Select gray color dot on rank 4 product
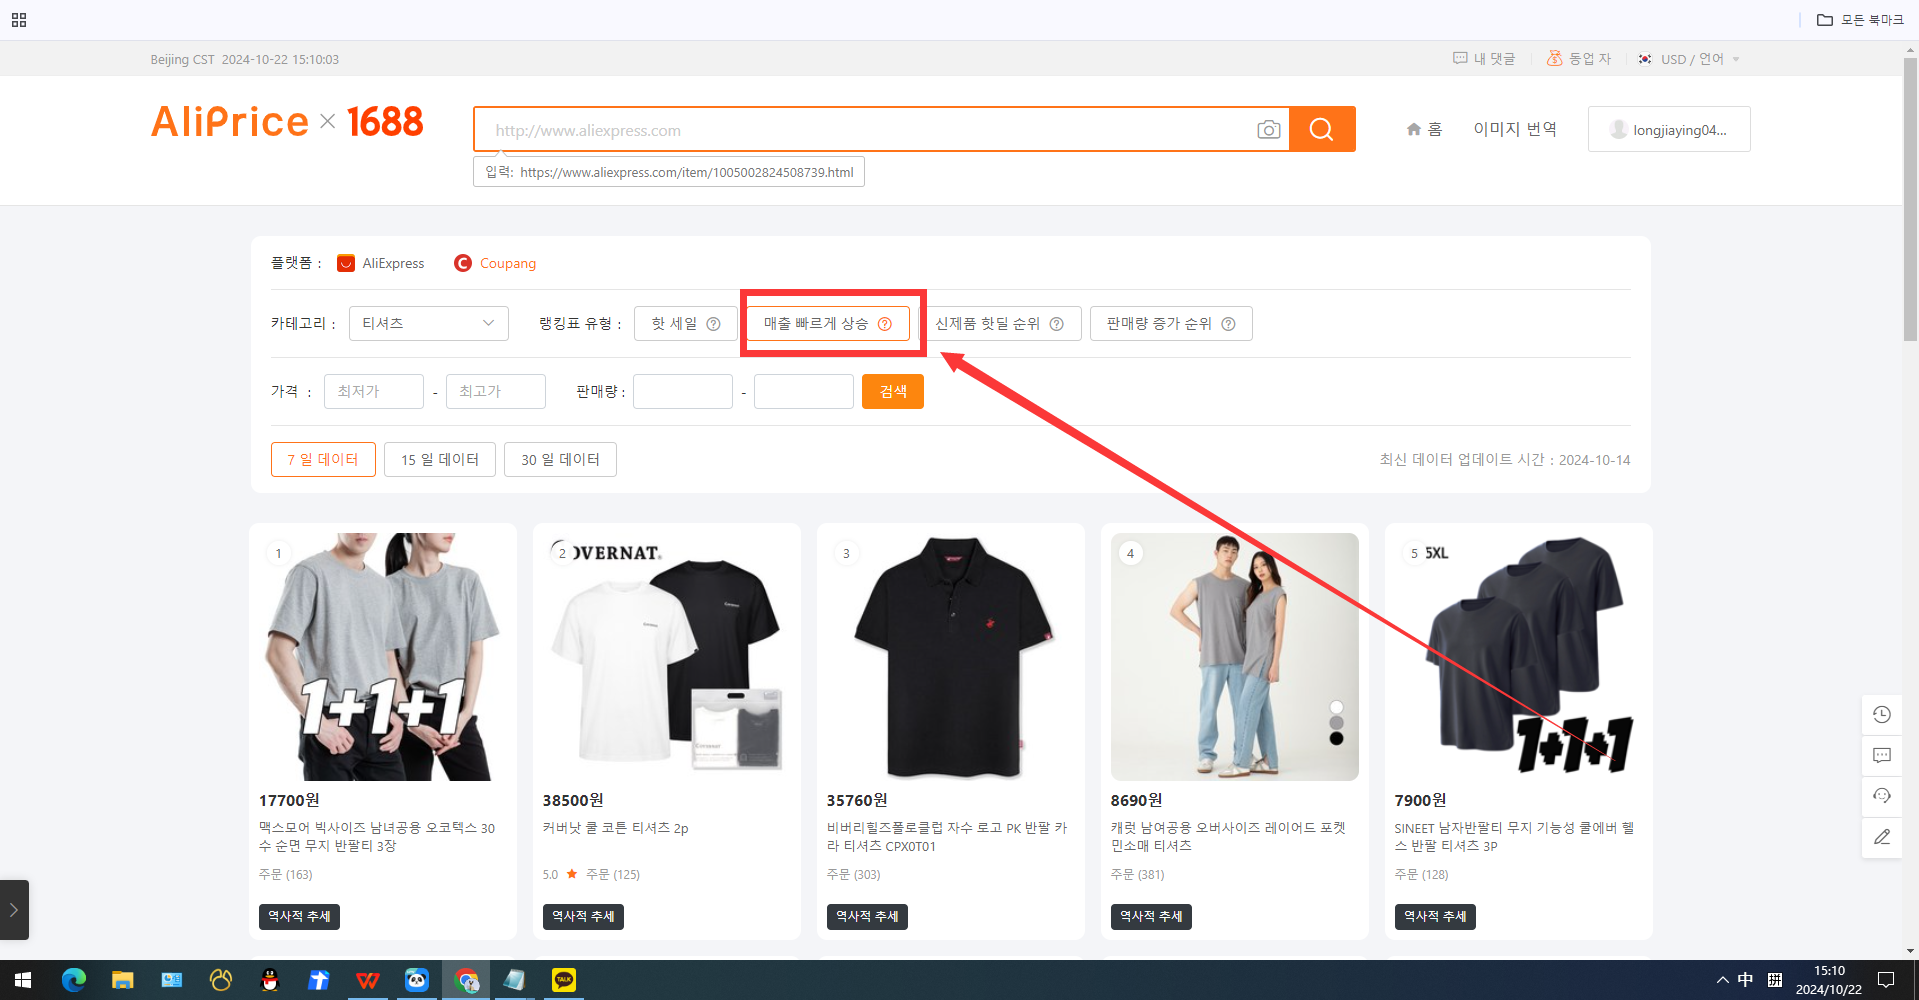This screenshot has width=1919, height=1000. pyautogui.click(x=1336, y=723)
